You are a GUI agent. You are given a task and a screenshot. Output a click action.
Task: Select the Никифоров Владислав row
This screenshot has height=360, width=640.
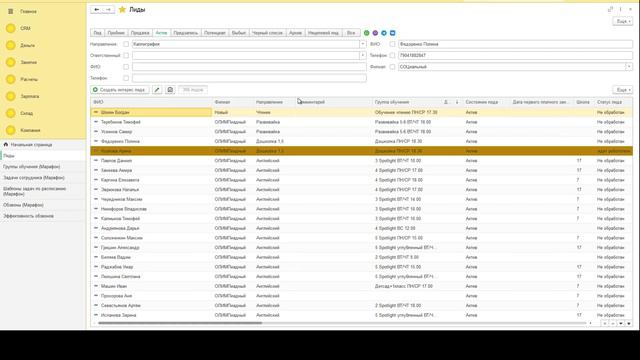361,209
